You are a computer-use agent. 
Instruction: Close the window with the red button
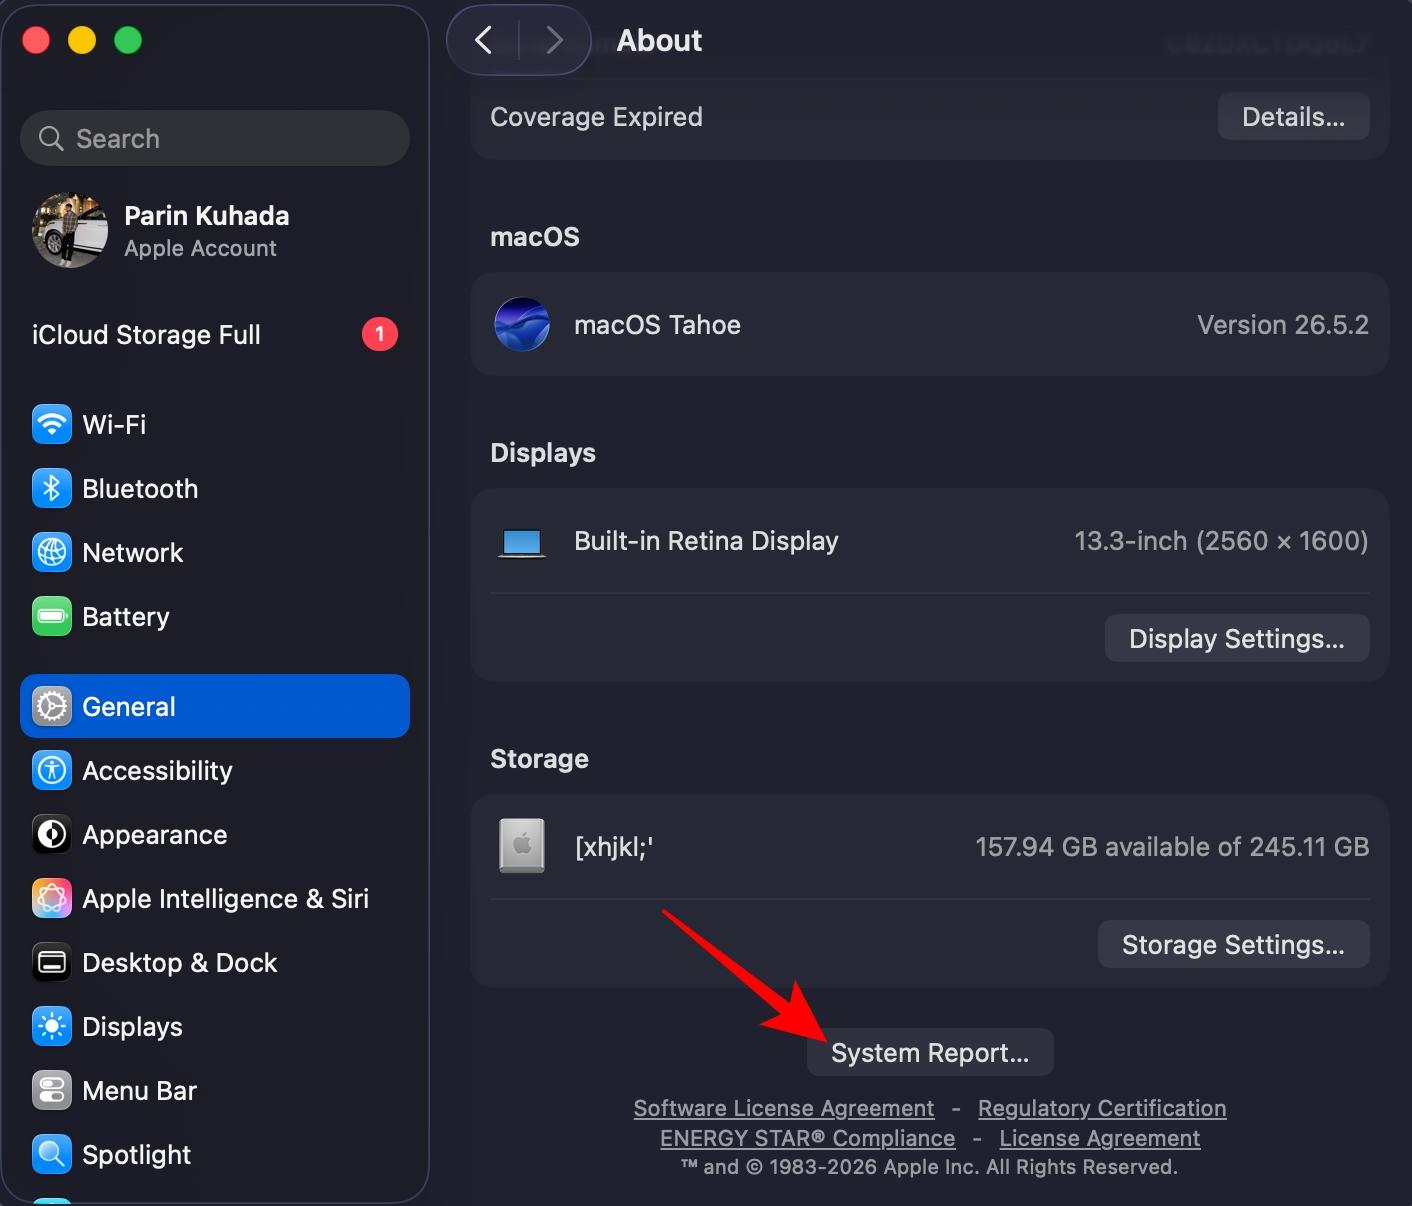point(36,40)
